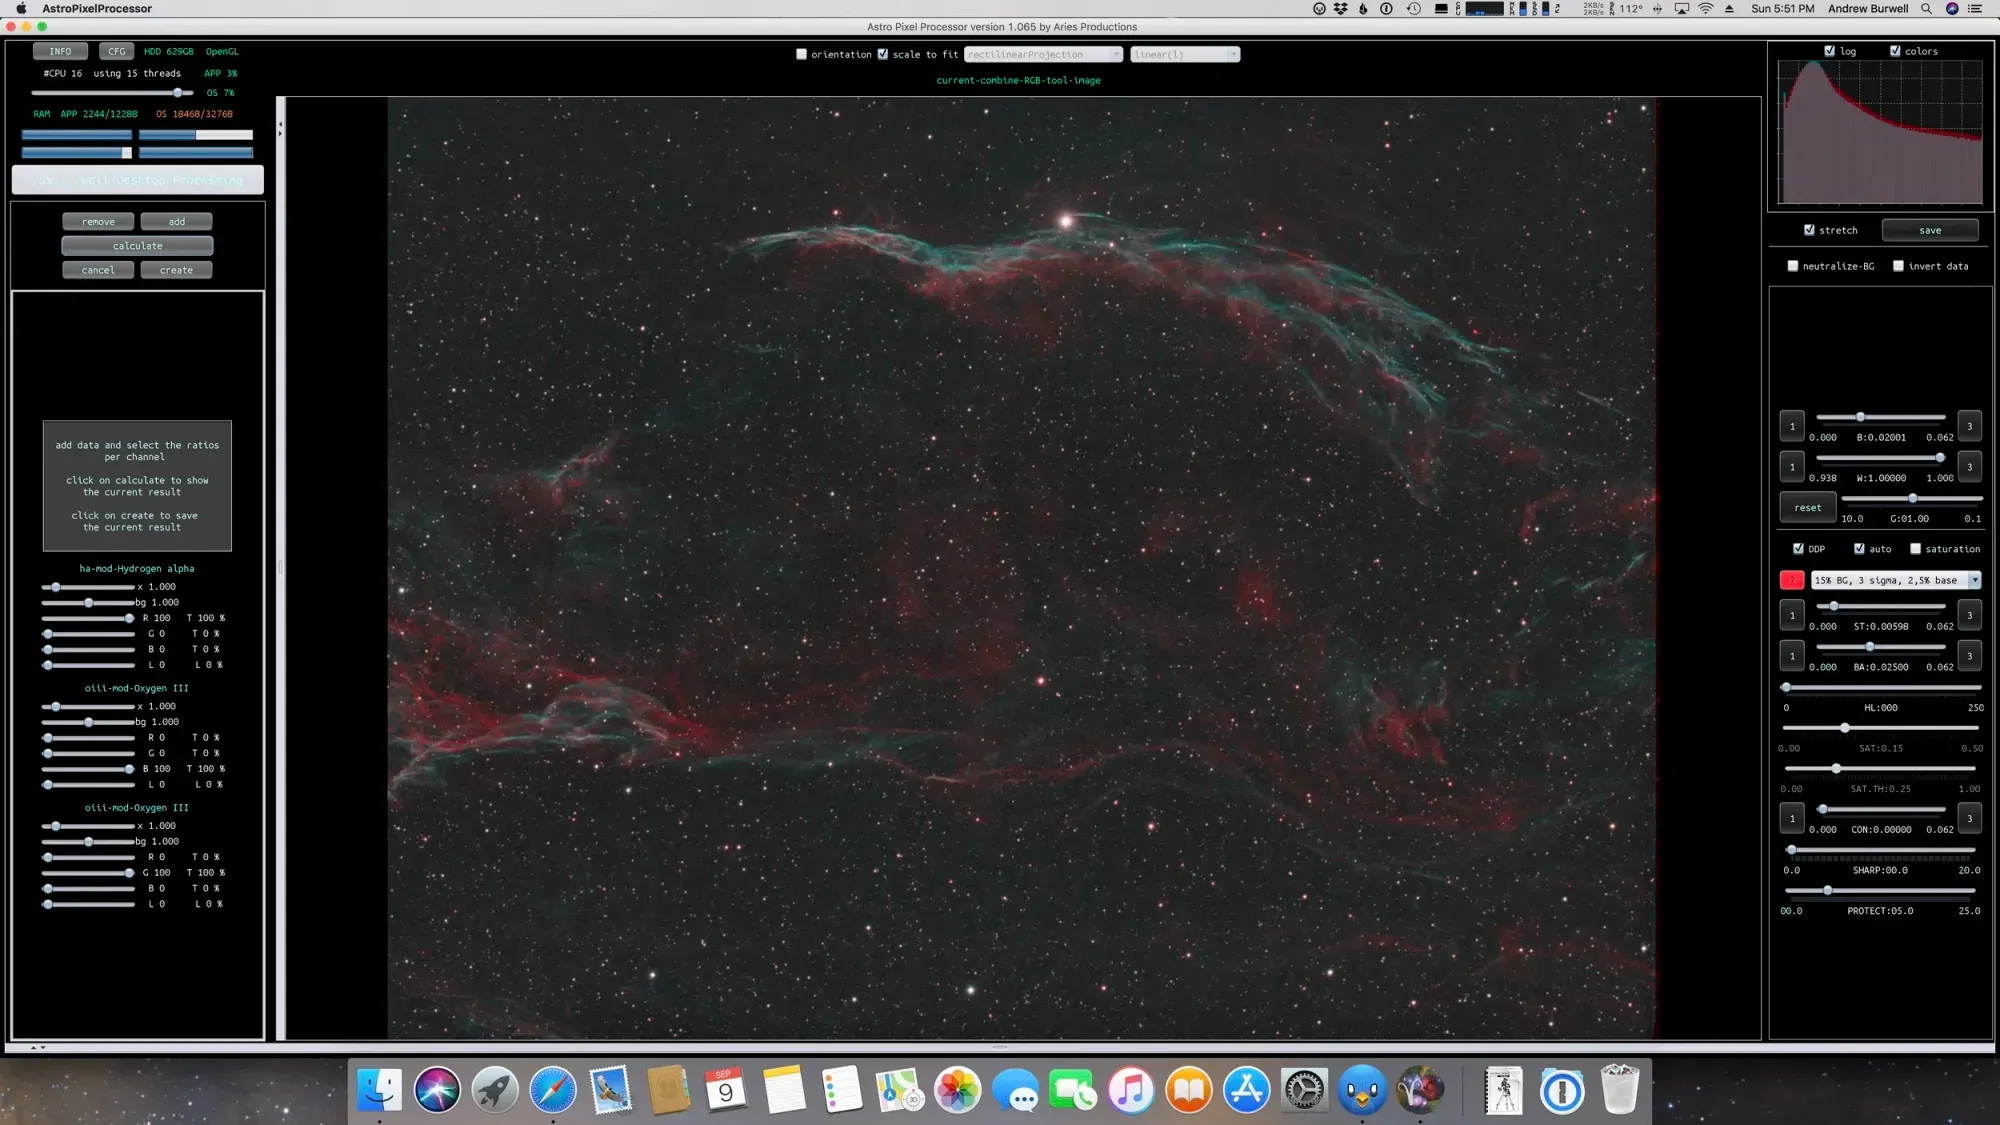Launch Photos app in the dock
This screenshot has width=2000, height=1125.
[957, 1090]
